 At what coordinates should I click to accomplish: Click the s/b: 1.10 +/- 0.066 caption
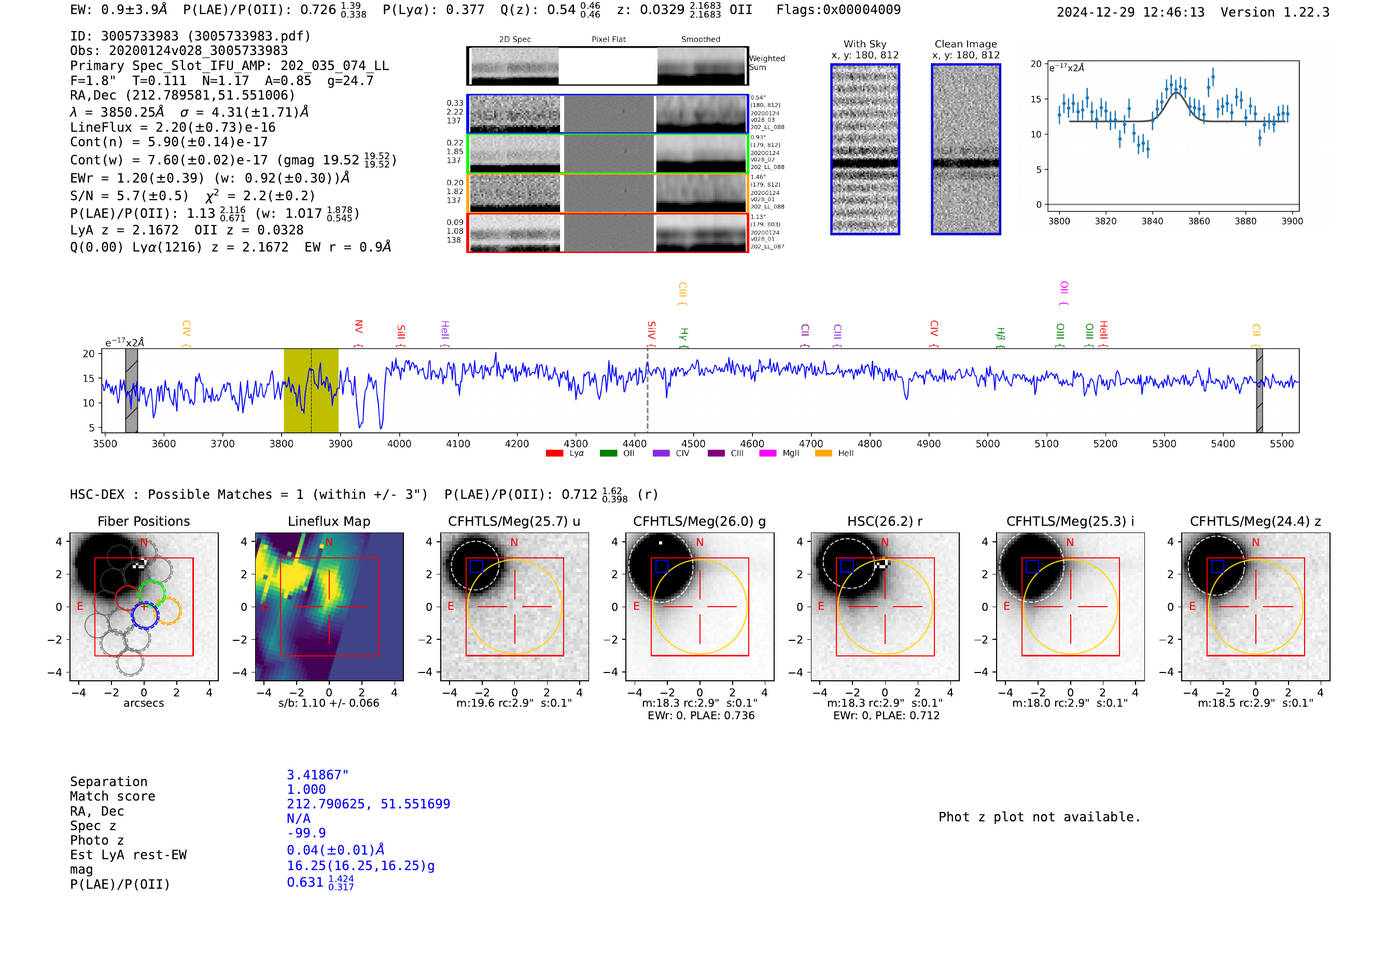click(x=329, y=703)
